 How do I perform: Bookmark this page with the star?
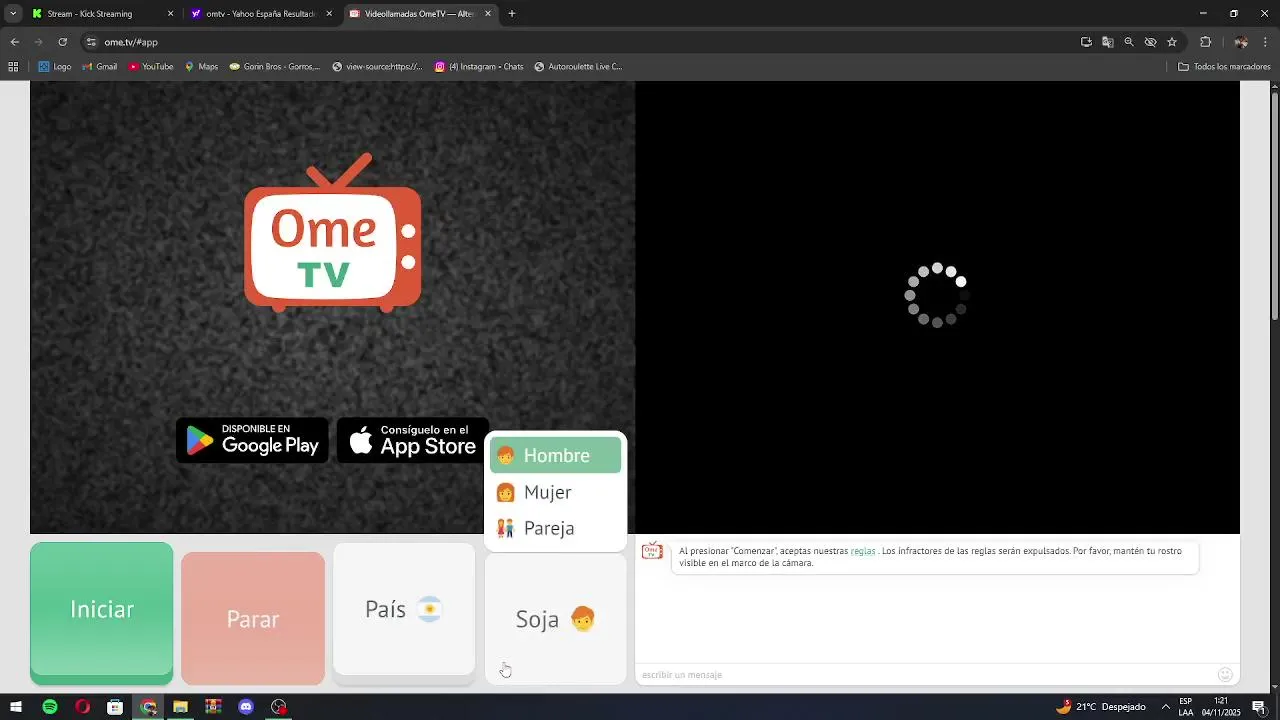click(1172, 42)
